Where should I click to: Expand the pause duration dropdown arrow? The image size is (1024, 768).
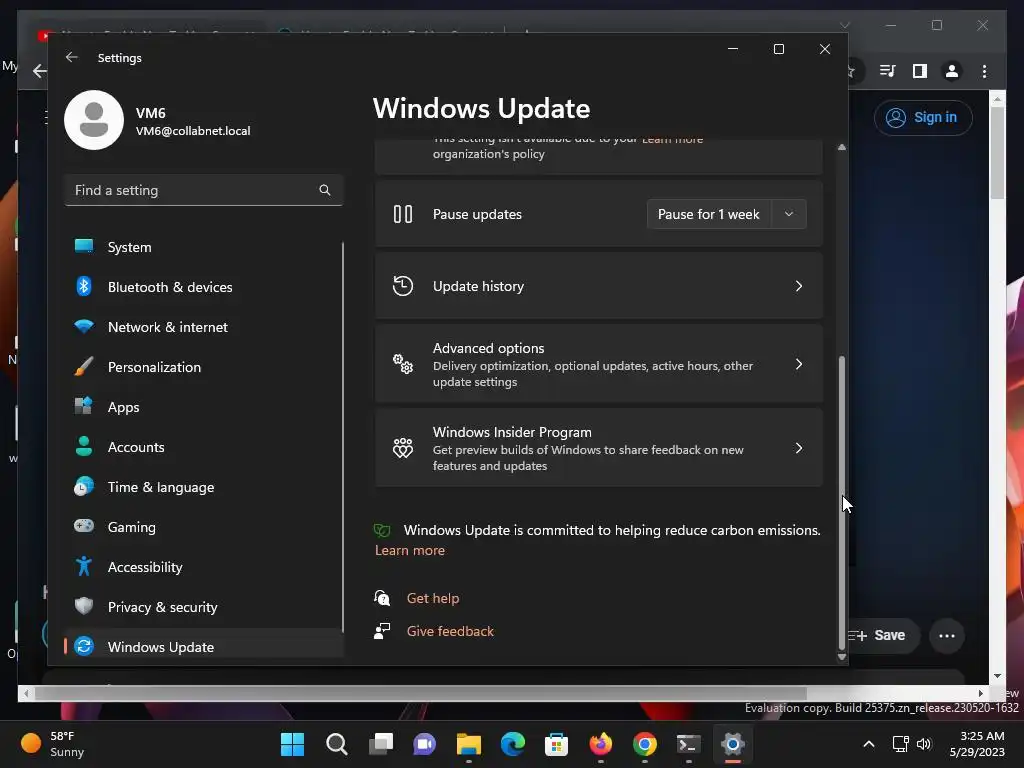point(789,214)
